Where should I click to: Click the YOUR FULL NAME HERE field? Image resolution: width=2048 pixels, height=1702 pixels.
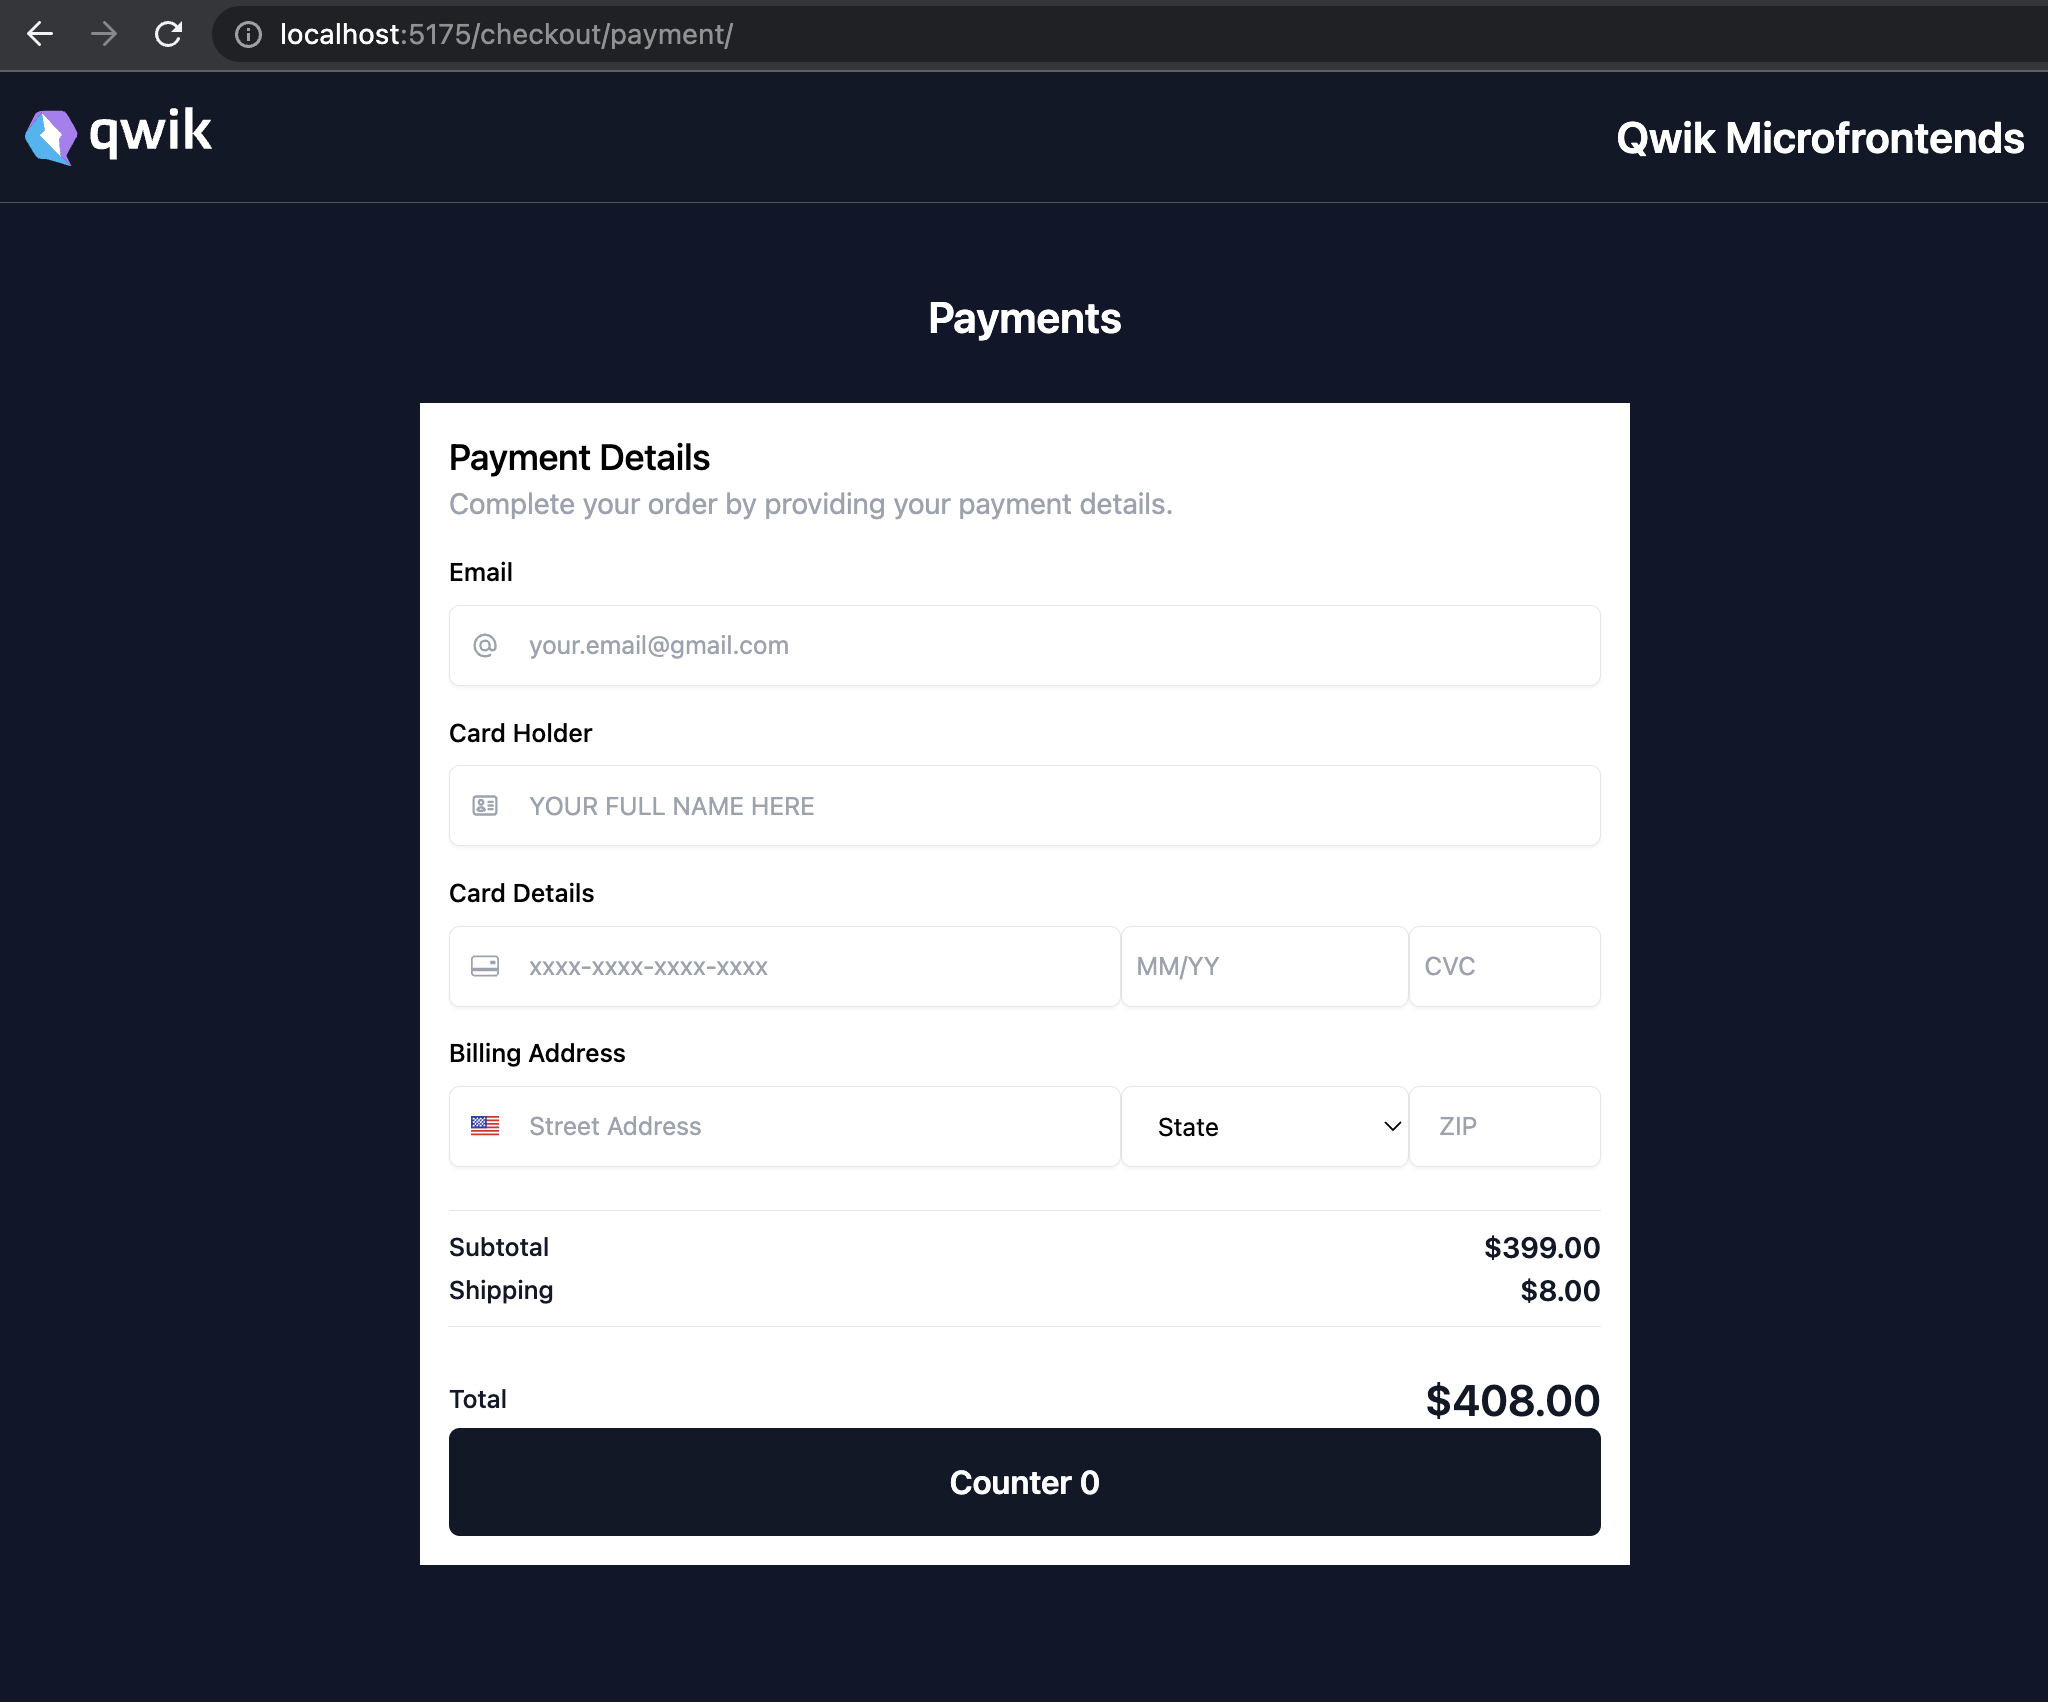point(1050,806)
